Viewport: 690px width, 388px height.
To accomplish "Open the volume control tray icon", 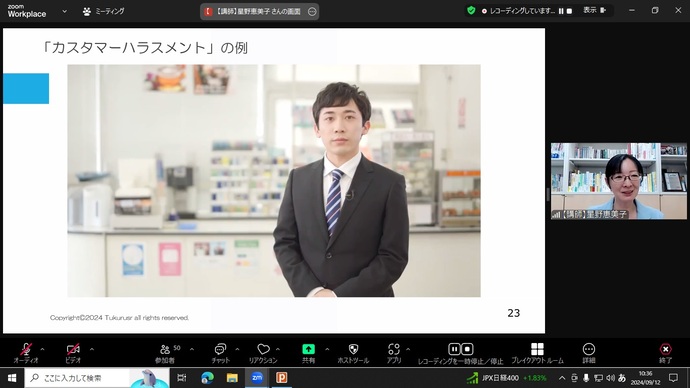I will tap(610, 378).
